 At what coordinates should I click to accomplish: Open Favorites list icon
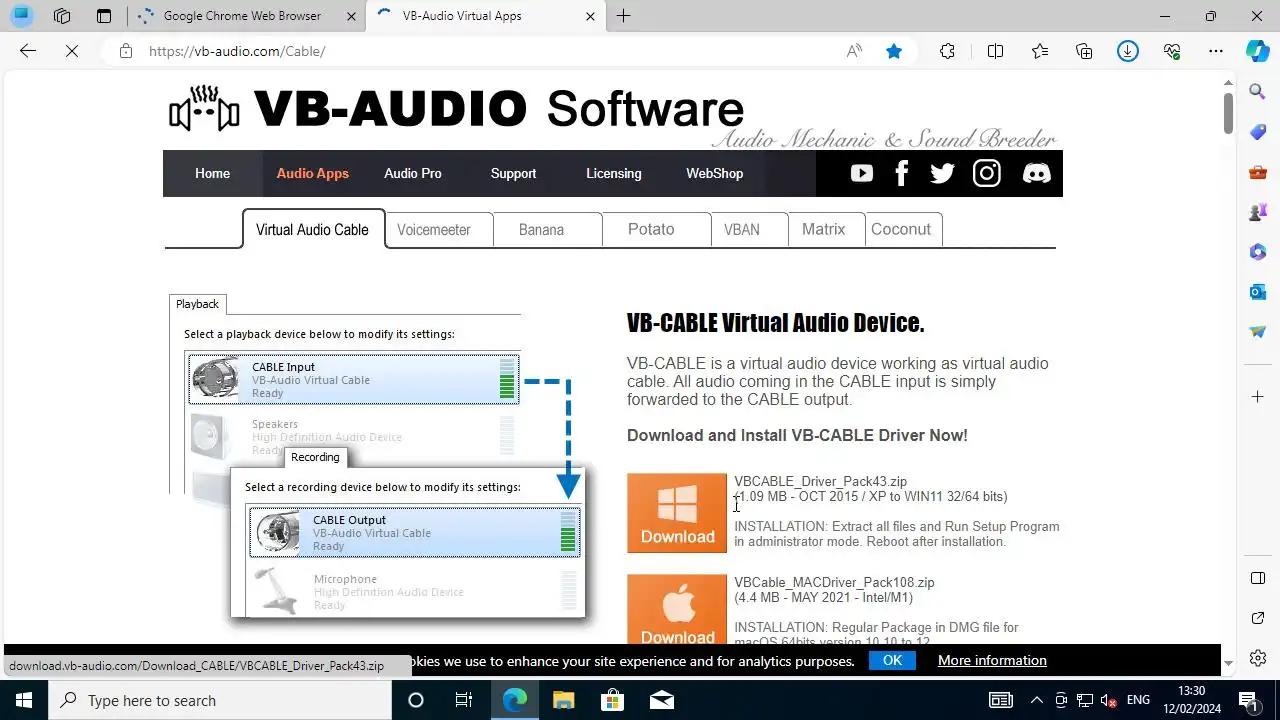click(x=1040, y=51)
